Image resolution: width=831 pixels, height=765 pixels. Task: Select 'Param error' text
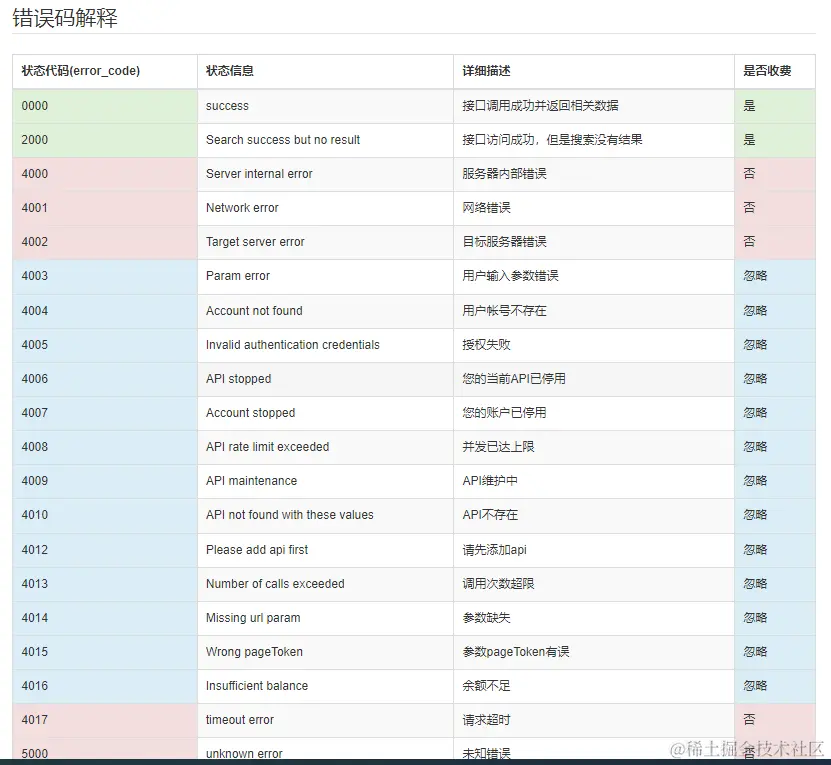[x=237, y=276]
